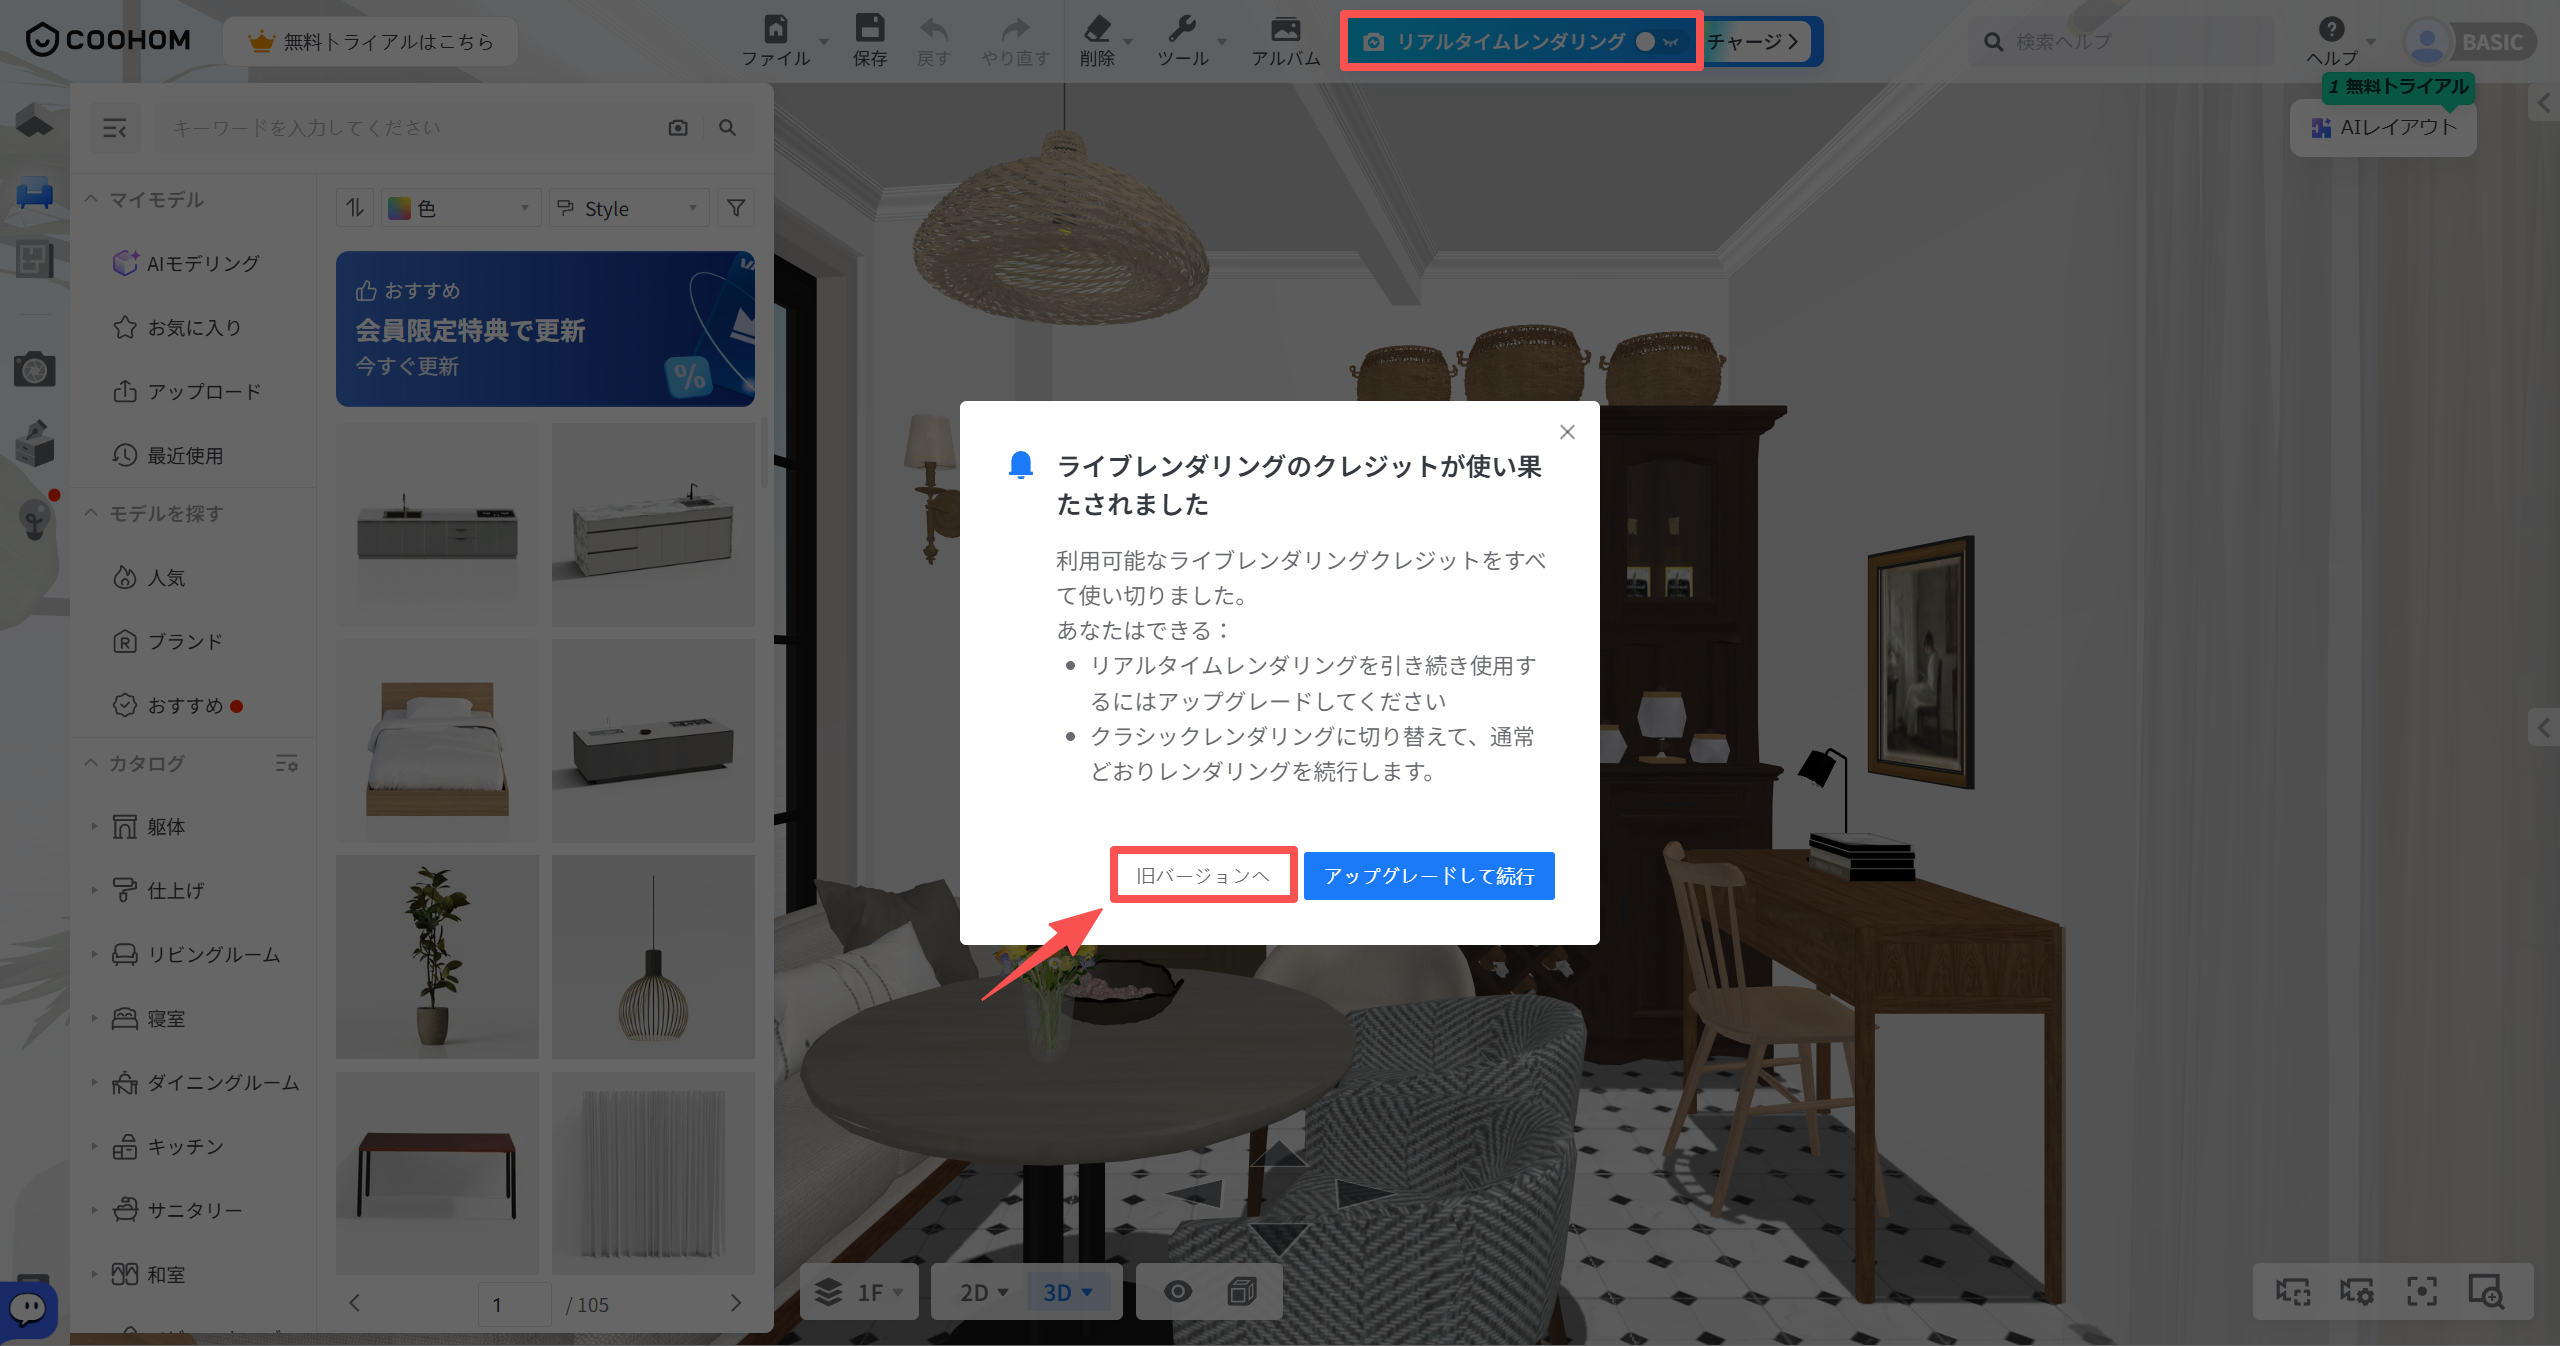The height and width of the screenshot is (1346, 2560).
Task: Click the image search camera icon
Action: click(x=678, y=128)
